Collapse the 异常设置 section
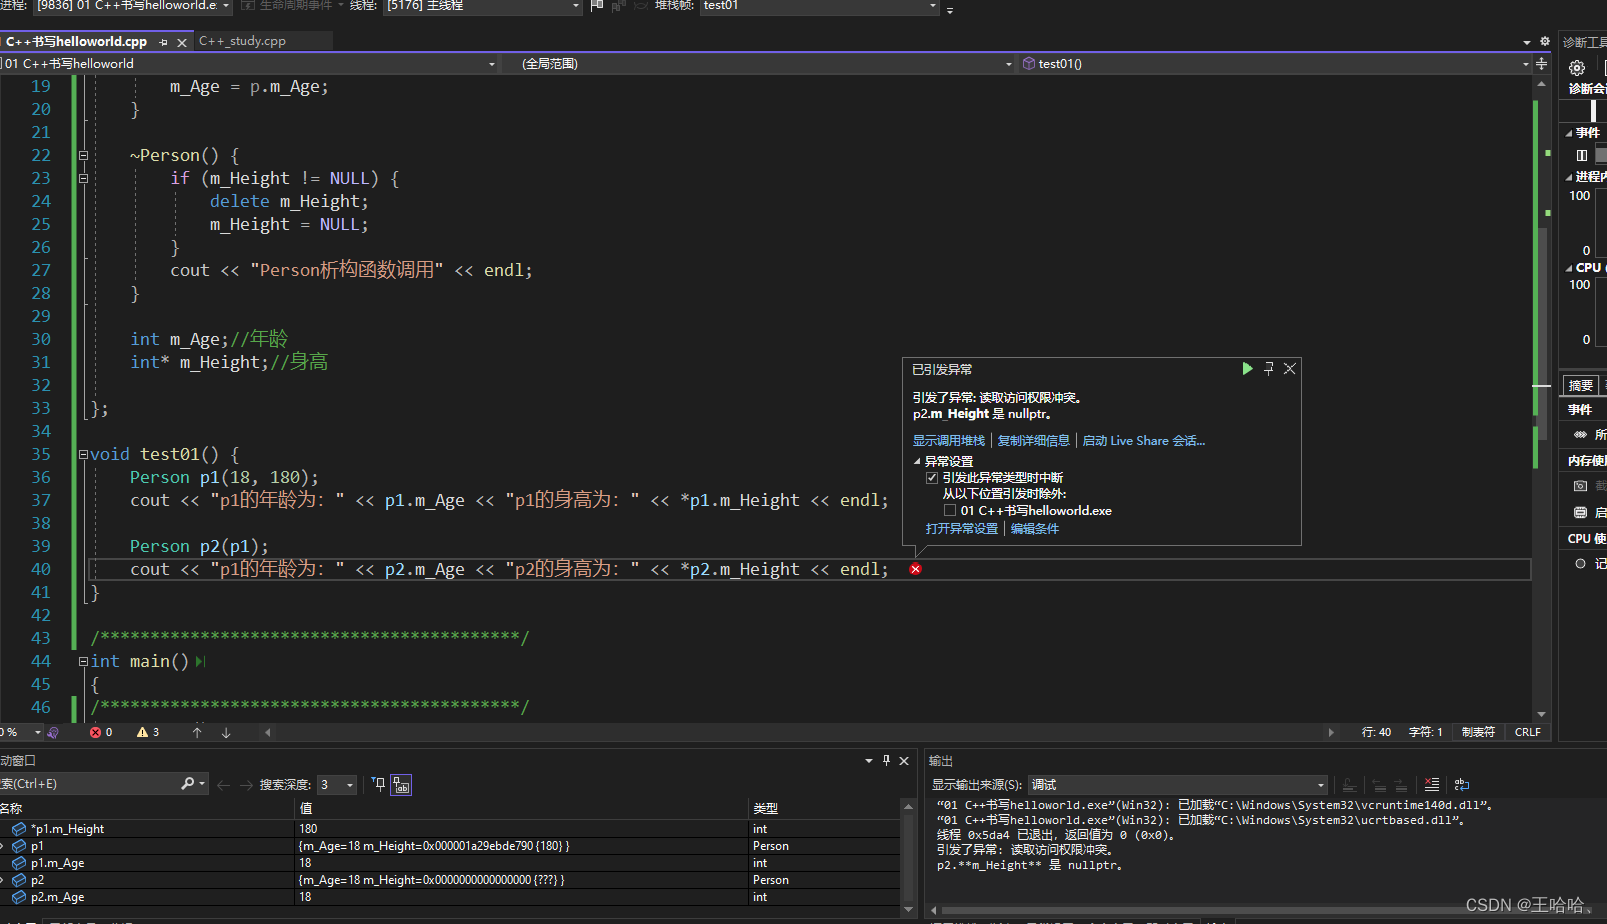1607x924 pixels. [x=917, y=462]
